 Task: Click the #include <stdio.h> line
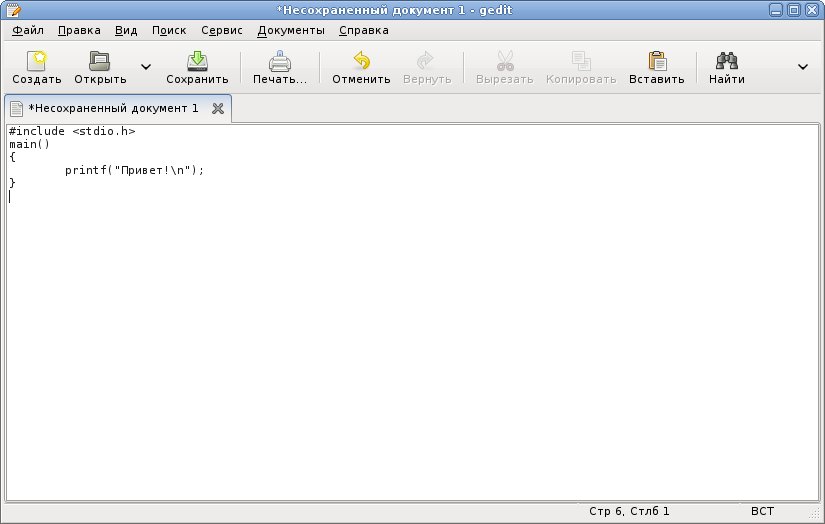click(72, 131)
